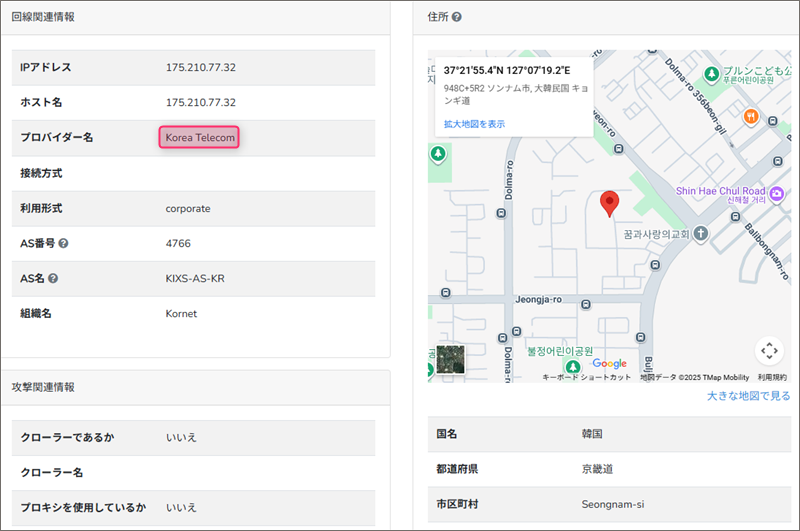The image size is (800, 531).
Task: Switch to satellite view thumbnail
Action: pos(451,360)
